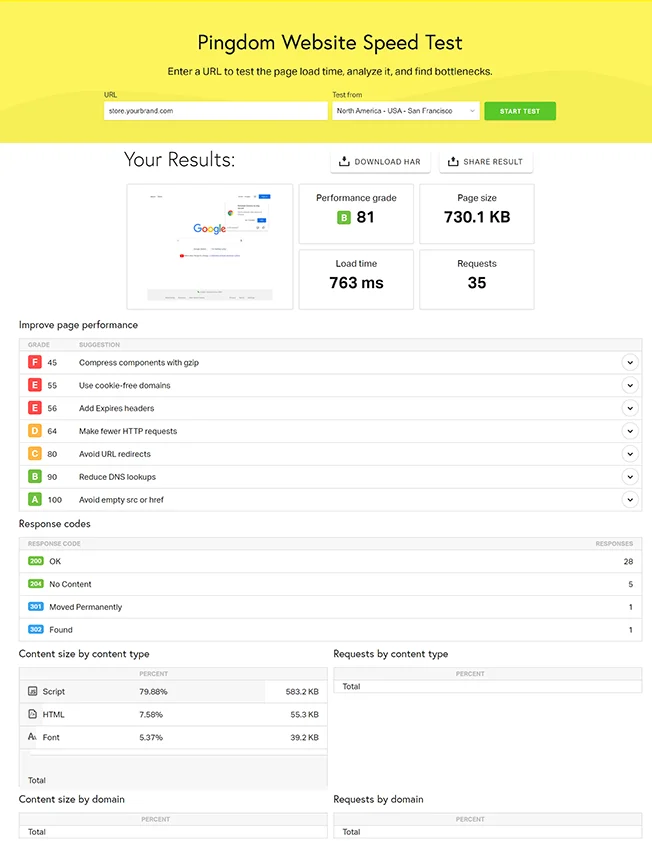This screenshot has height=841, width=652.
Task: Click the 200 response code badge
Action: (36, 561)
